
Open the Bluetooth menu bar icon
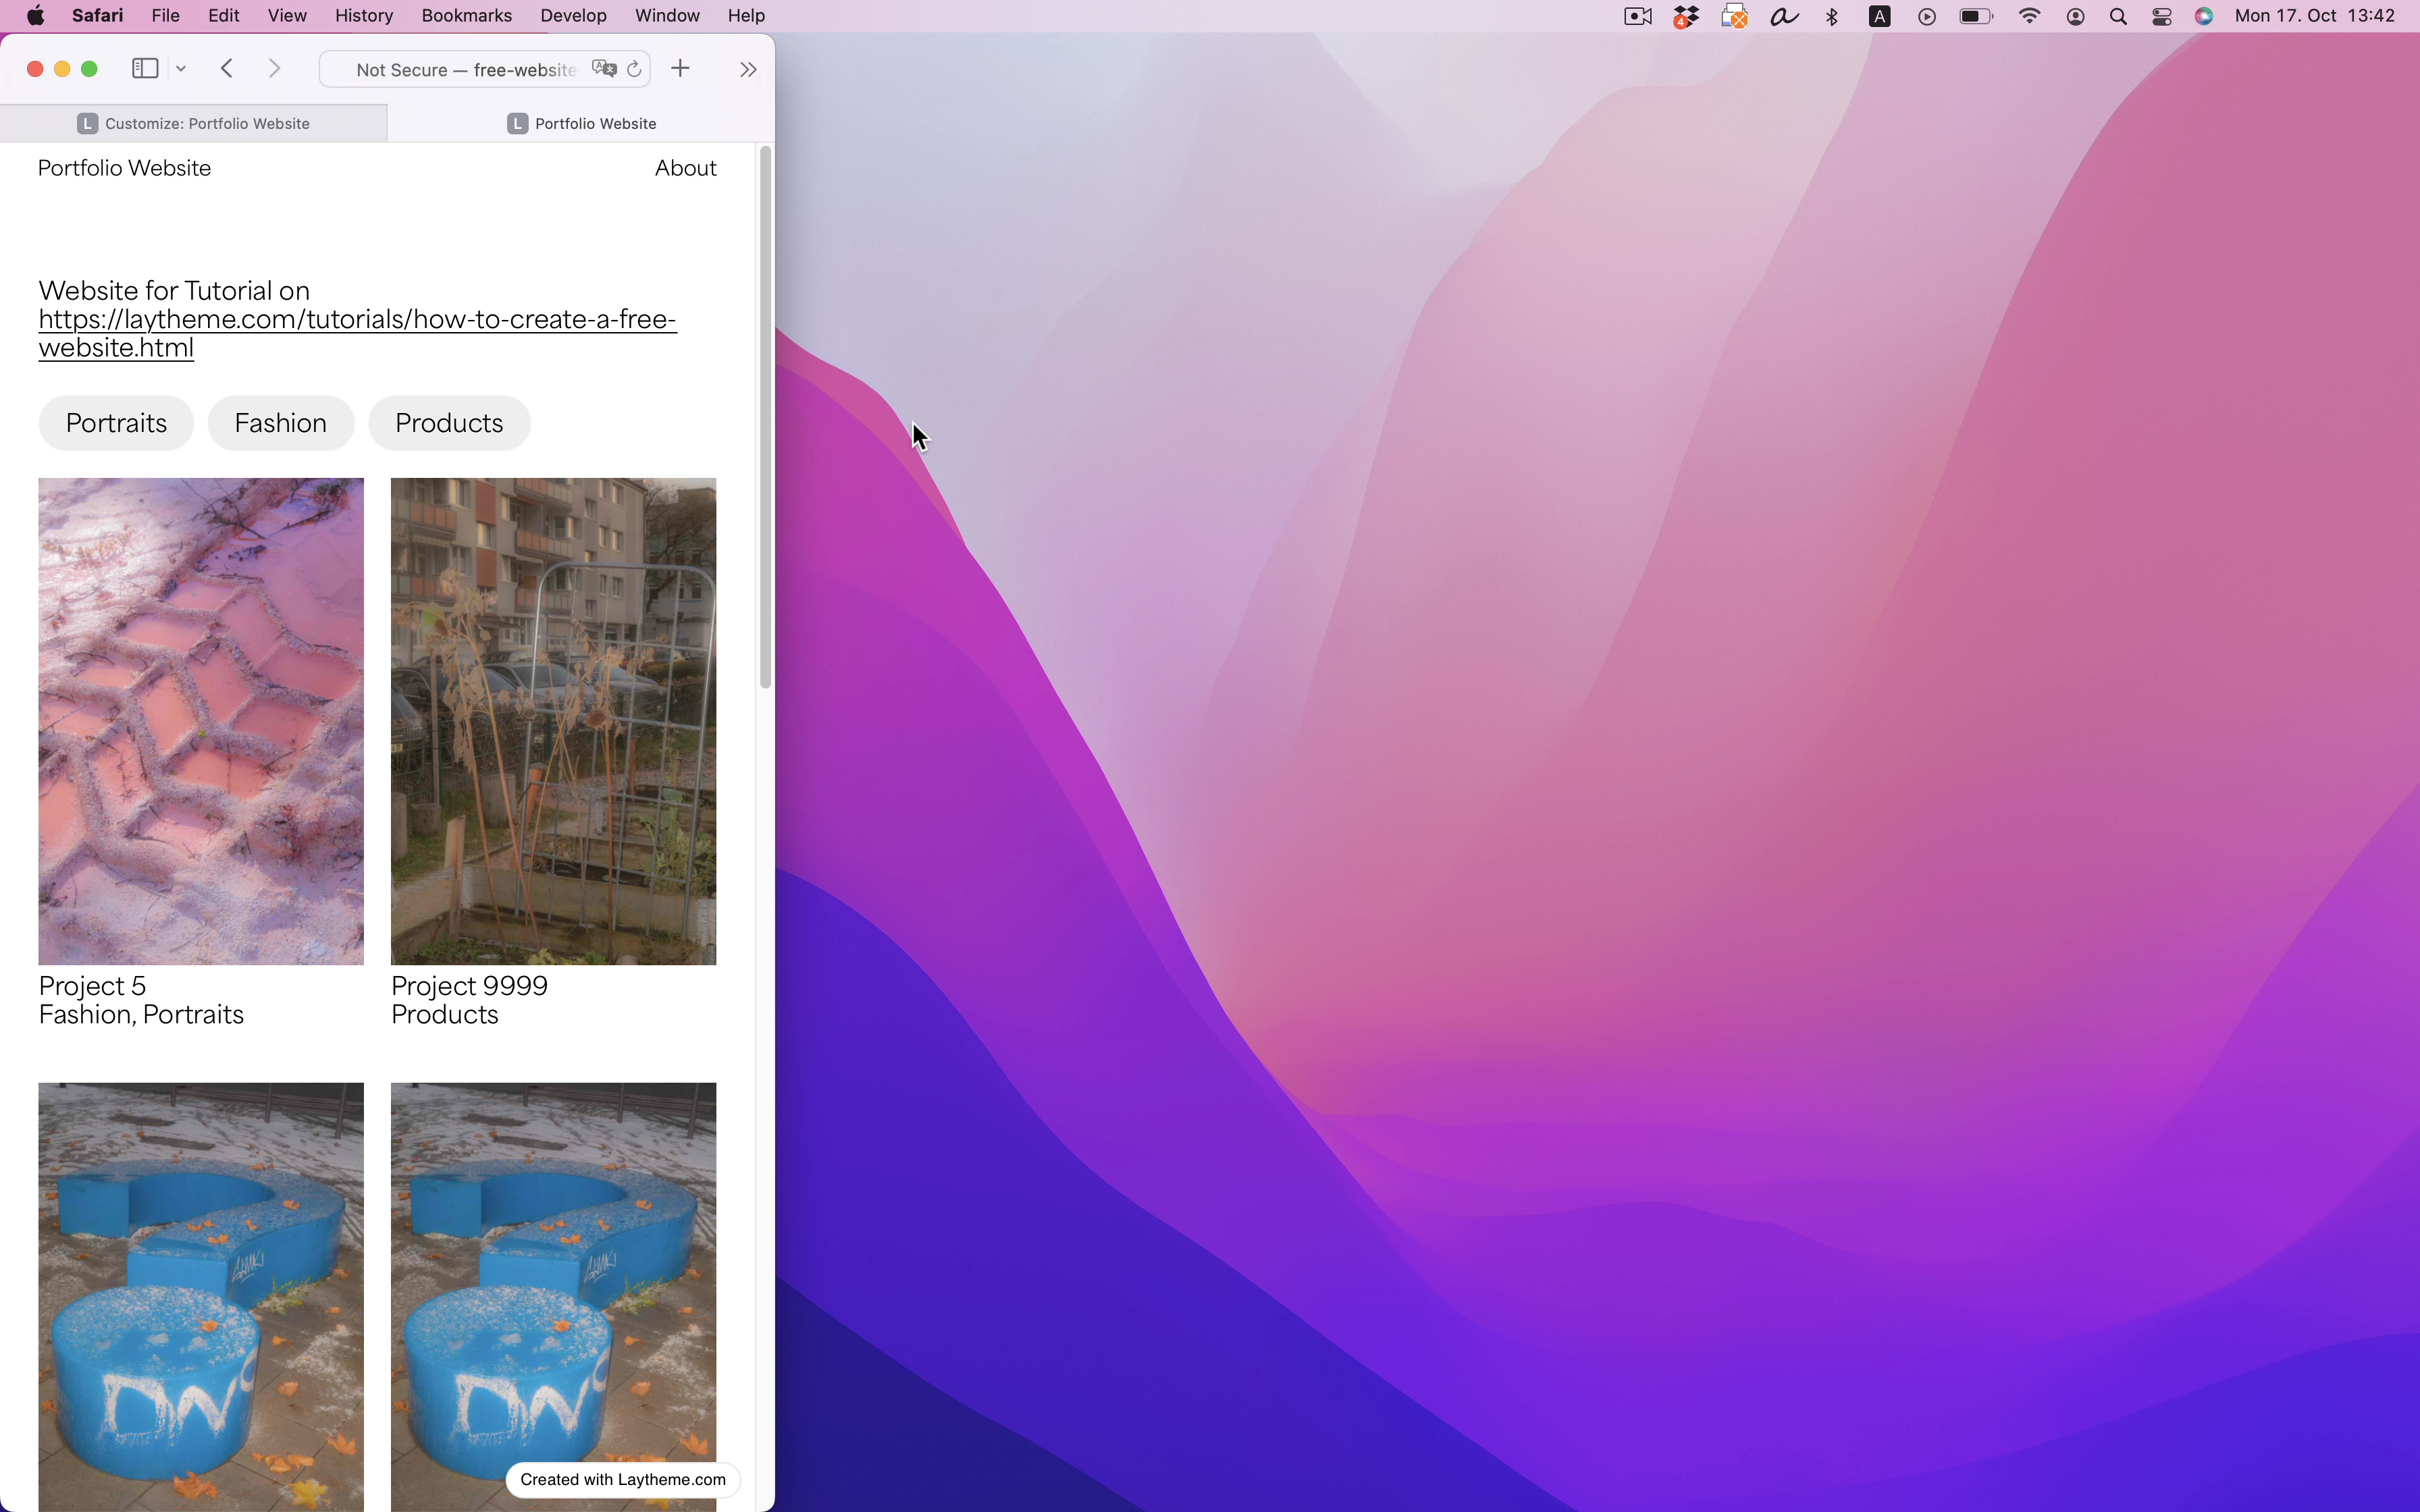(1832, 16)
